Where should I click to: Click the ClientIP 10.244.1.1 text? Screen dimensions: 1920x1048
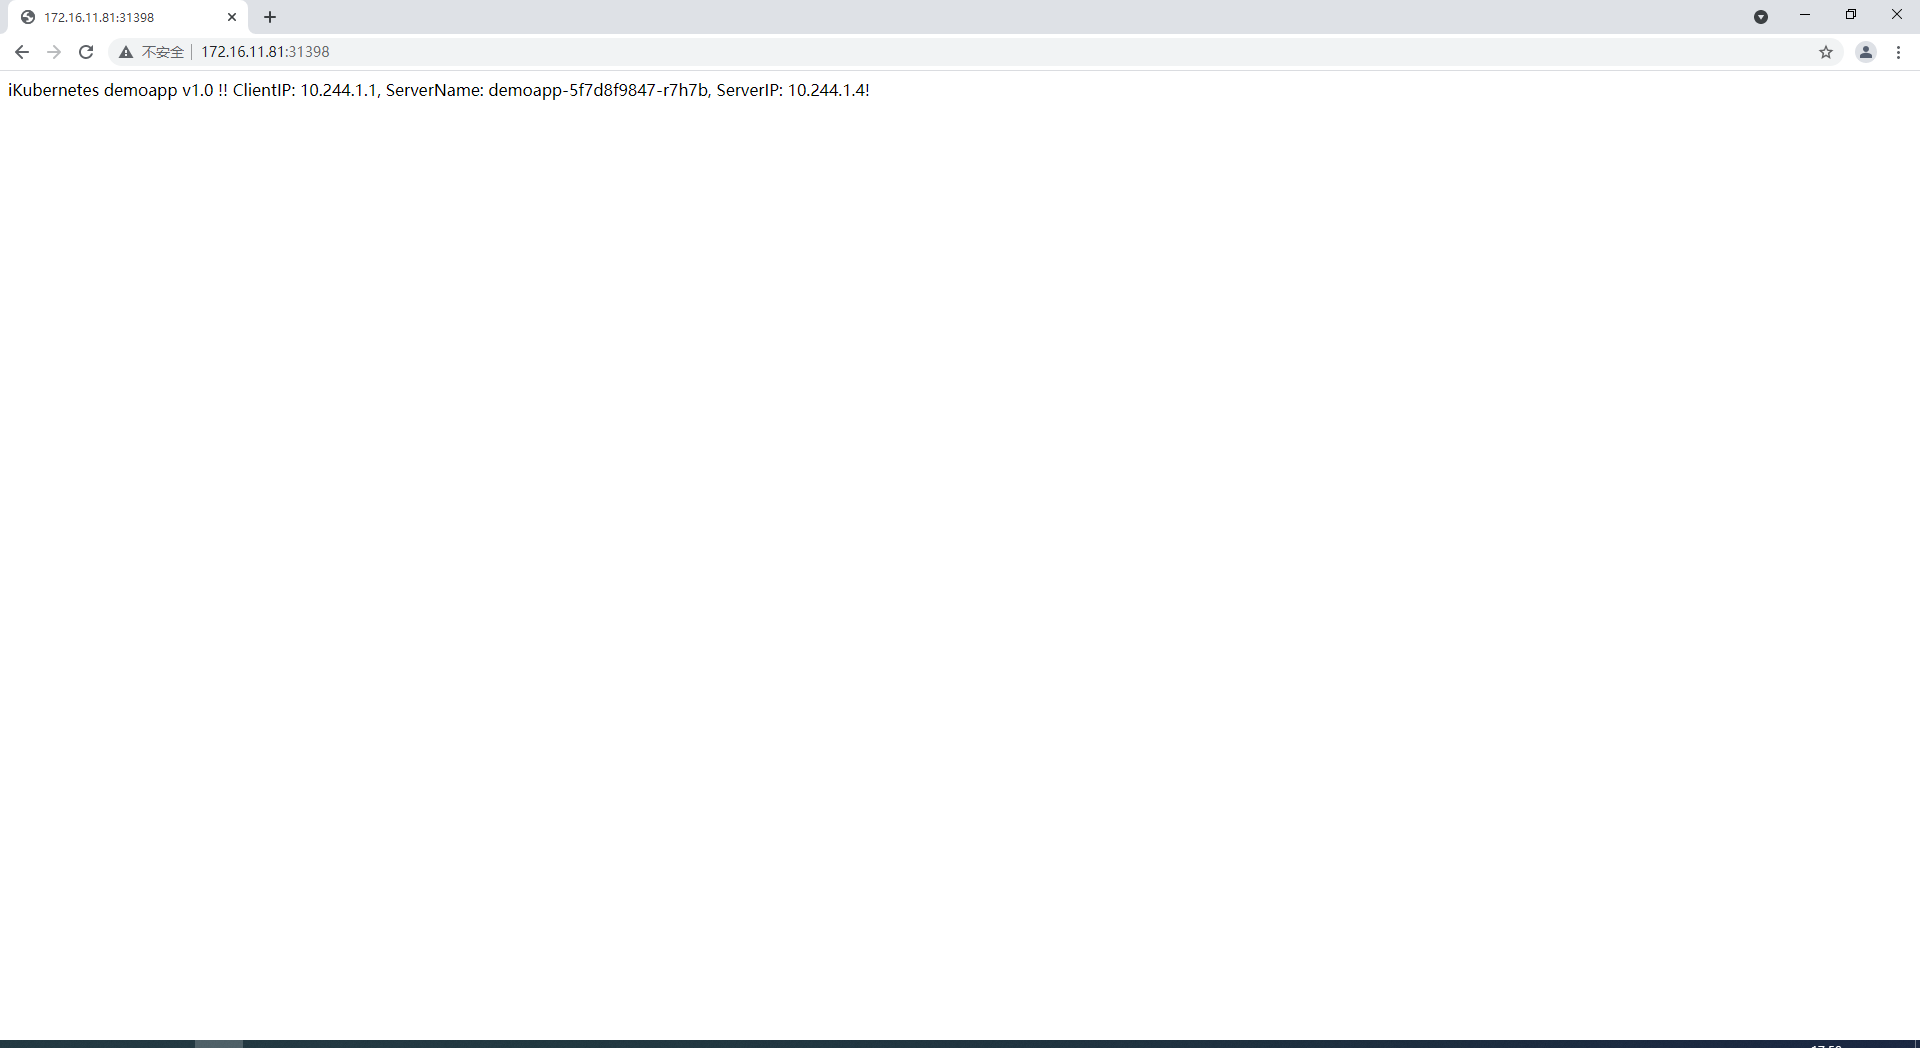306,90
